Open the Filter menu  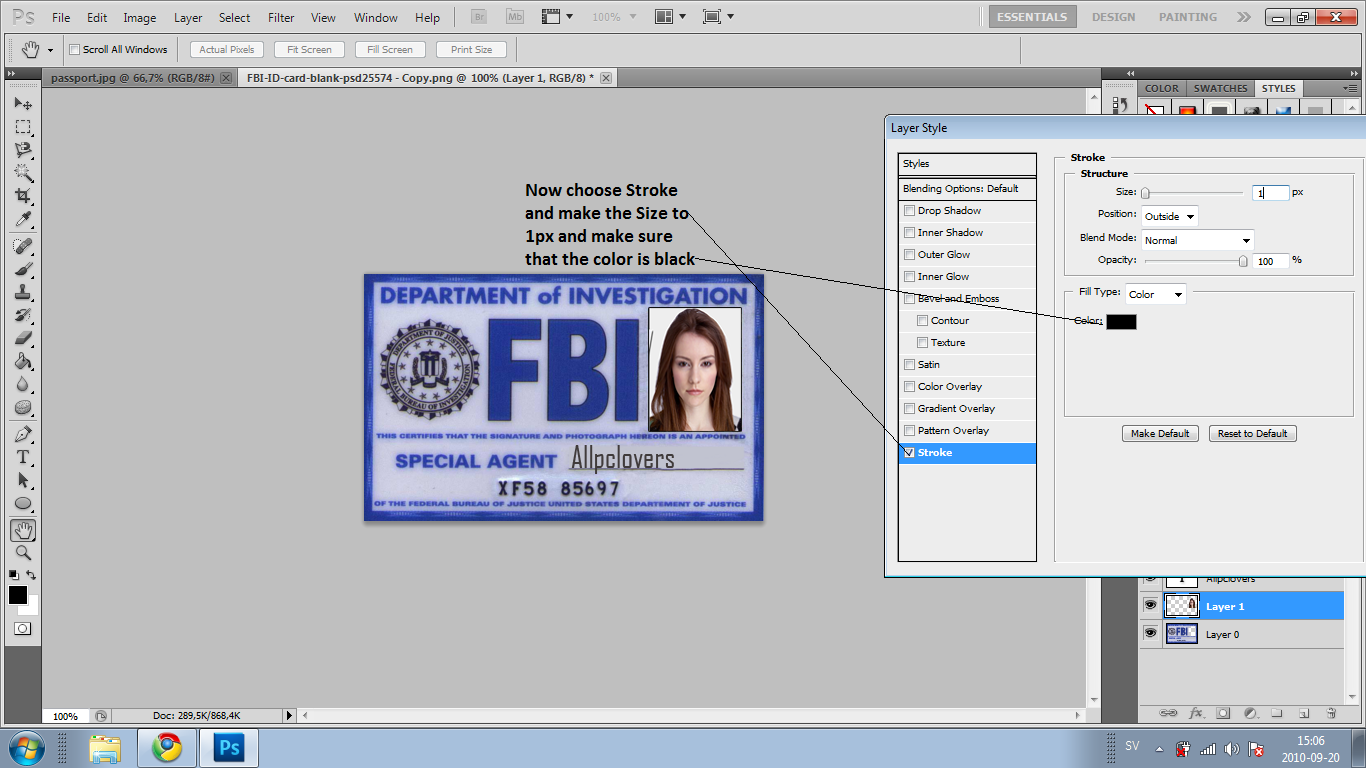pos(281,18)
